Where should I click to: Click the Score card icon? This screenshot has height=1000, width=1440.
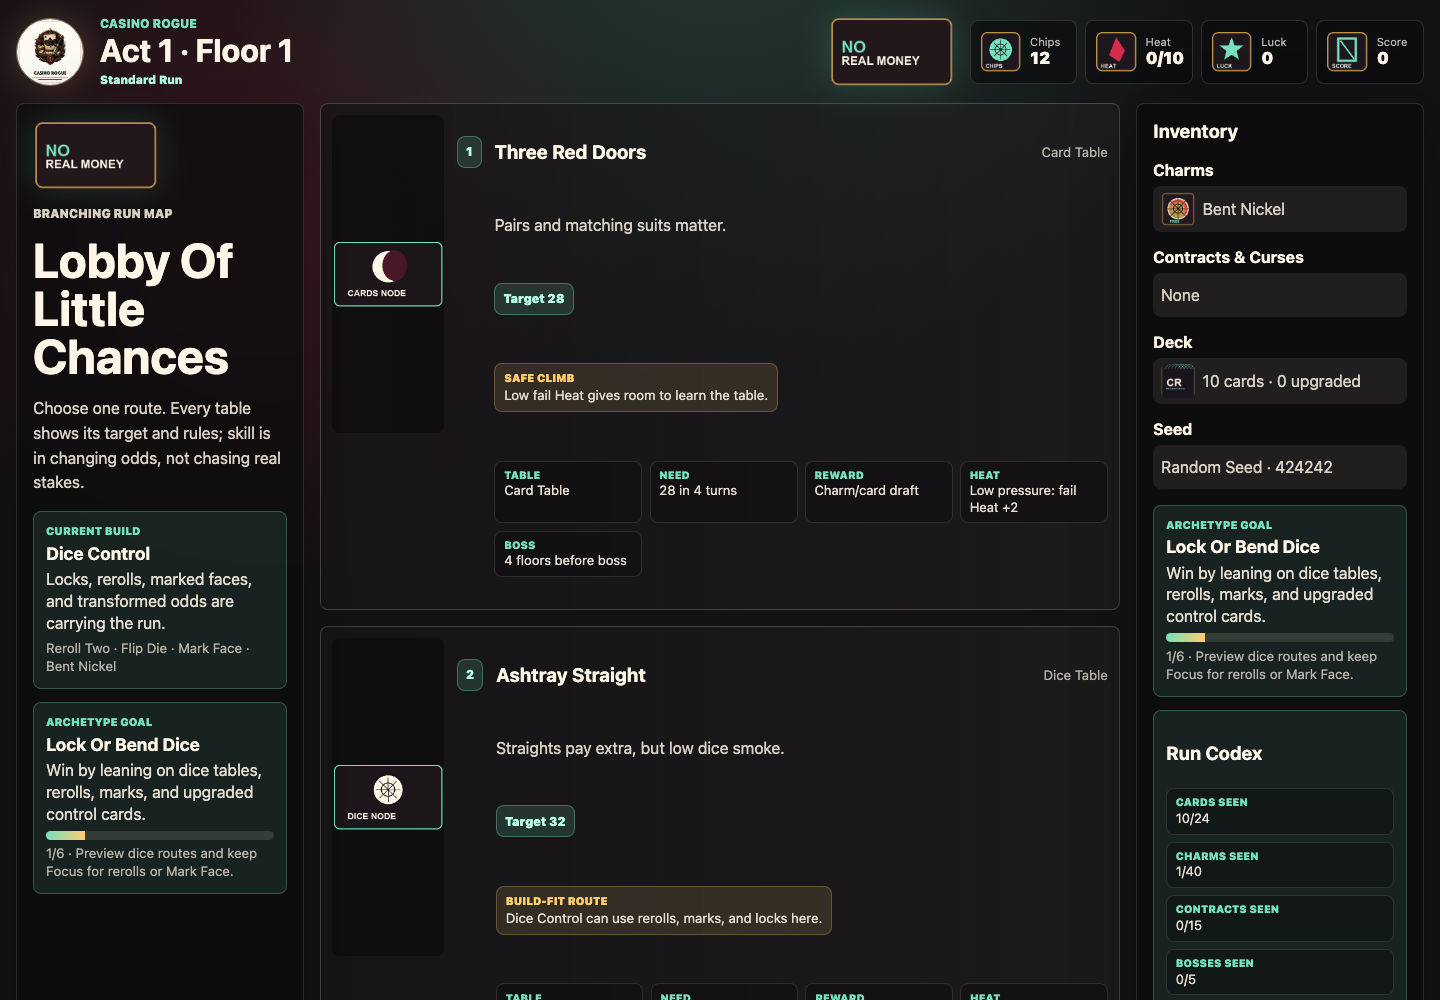click(x=1347, y=51)
